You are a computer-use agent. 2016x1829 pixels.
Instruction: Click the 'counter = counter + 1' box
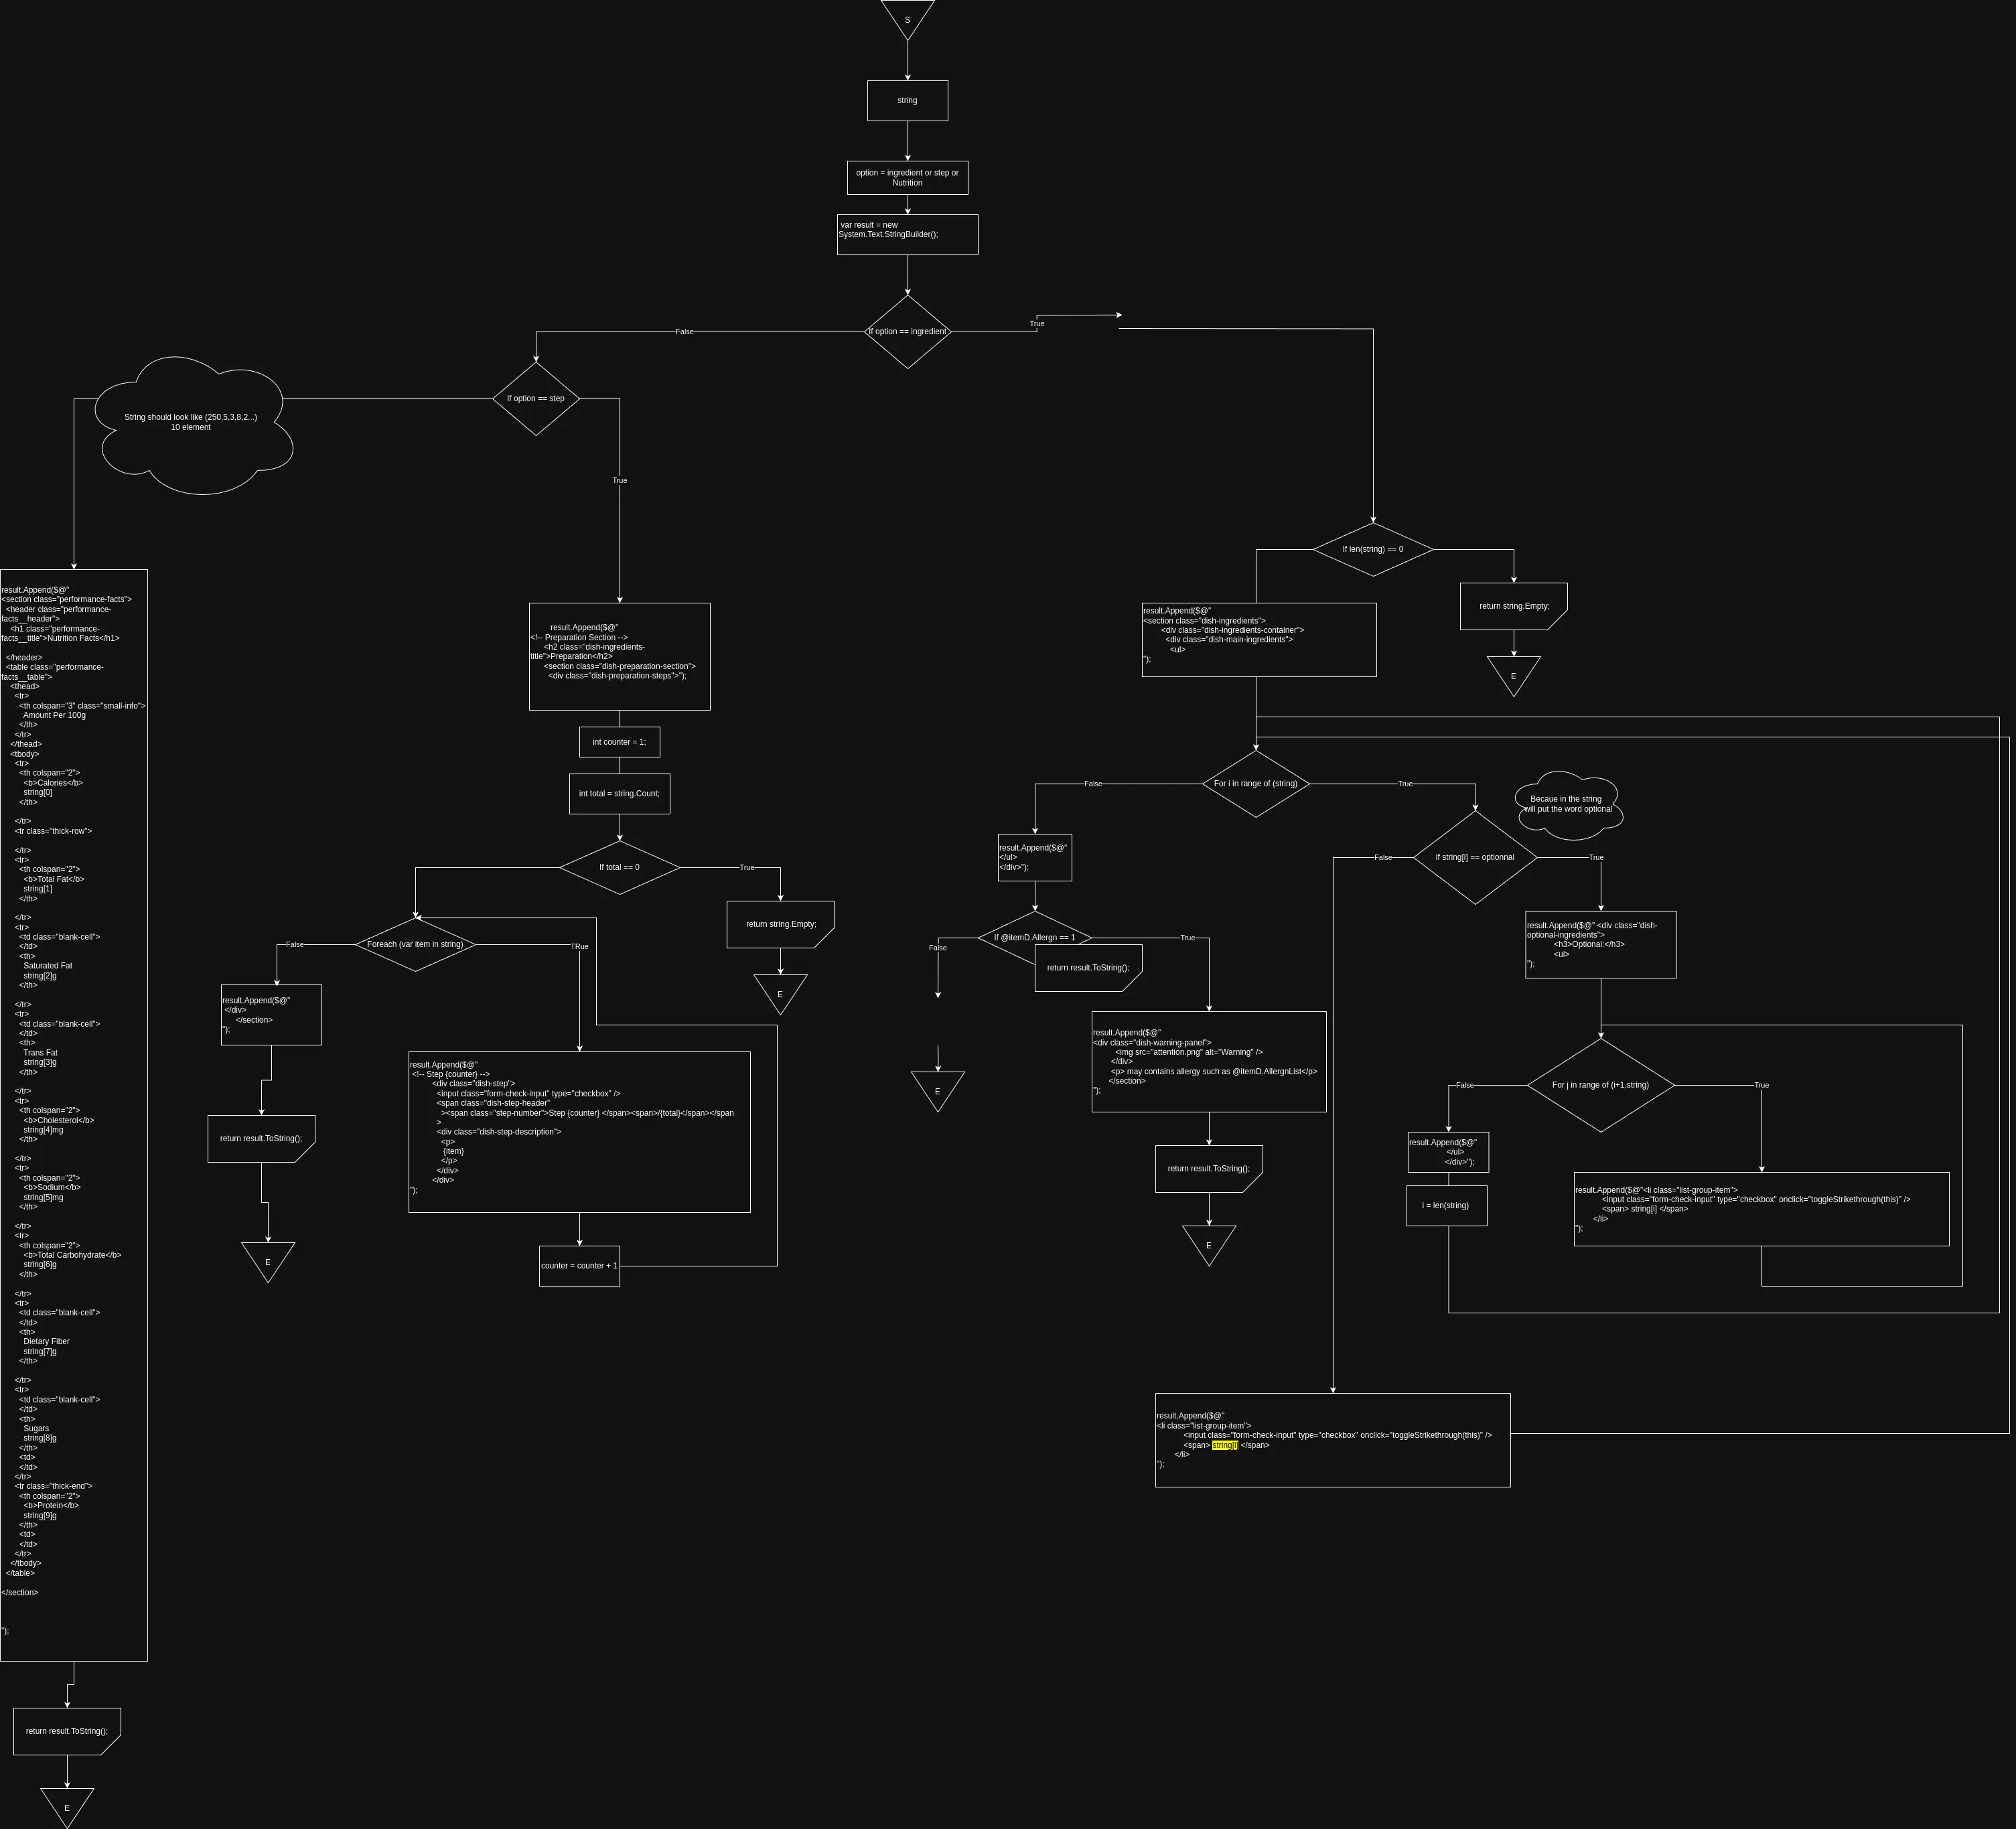579,1266
